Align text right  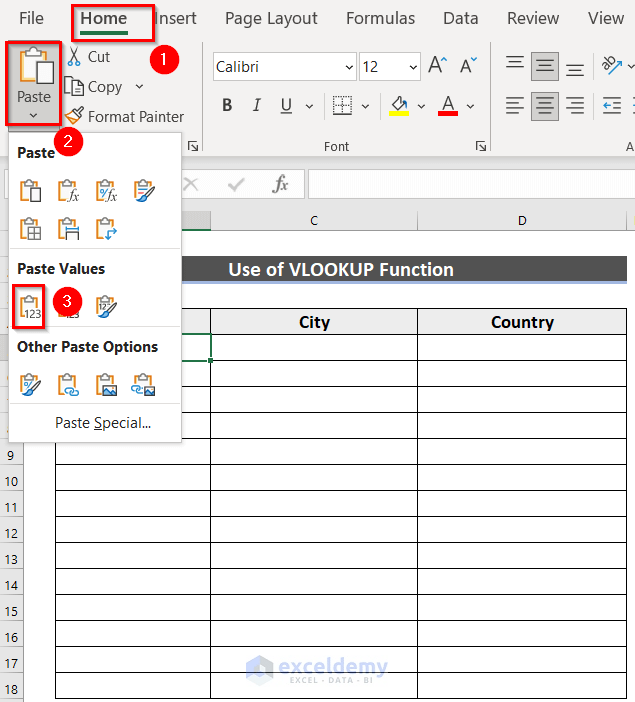pos(575,106)
